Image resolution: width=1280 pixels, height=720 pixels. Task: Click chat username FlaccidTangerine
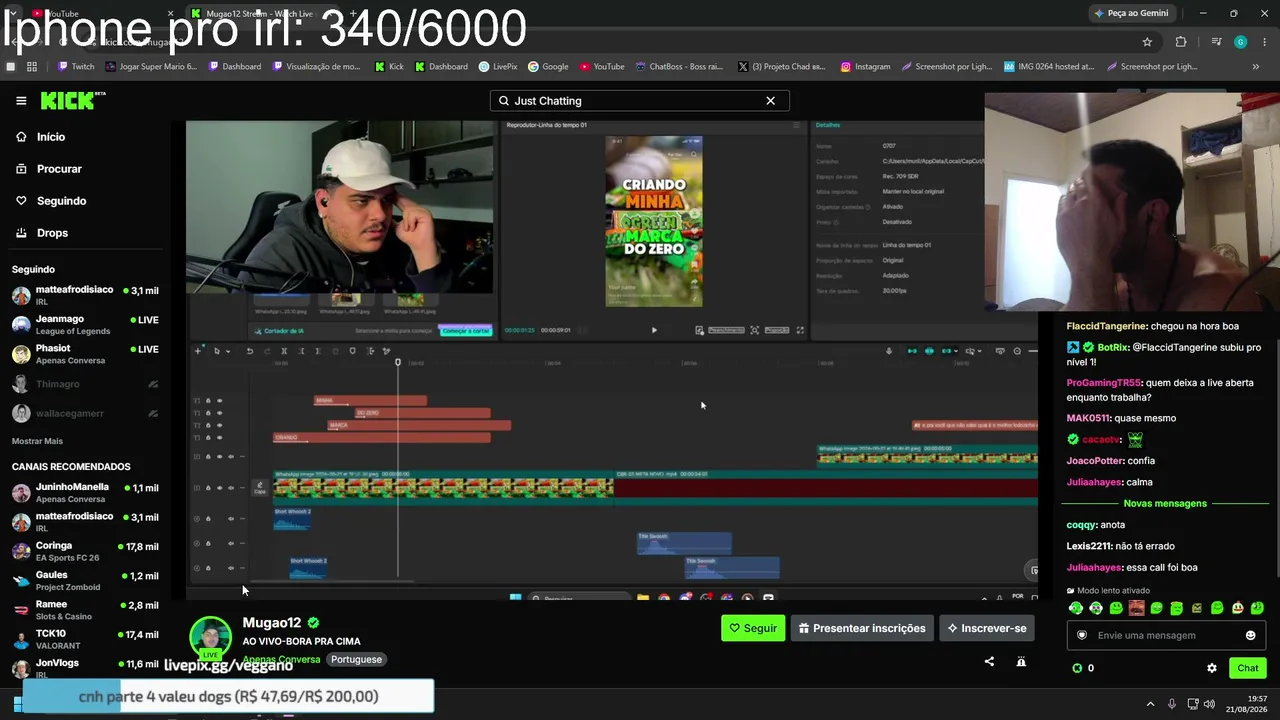click(x=1106, y=326)
